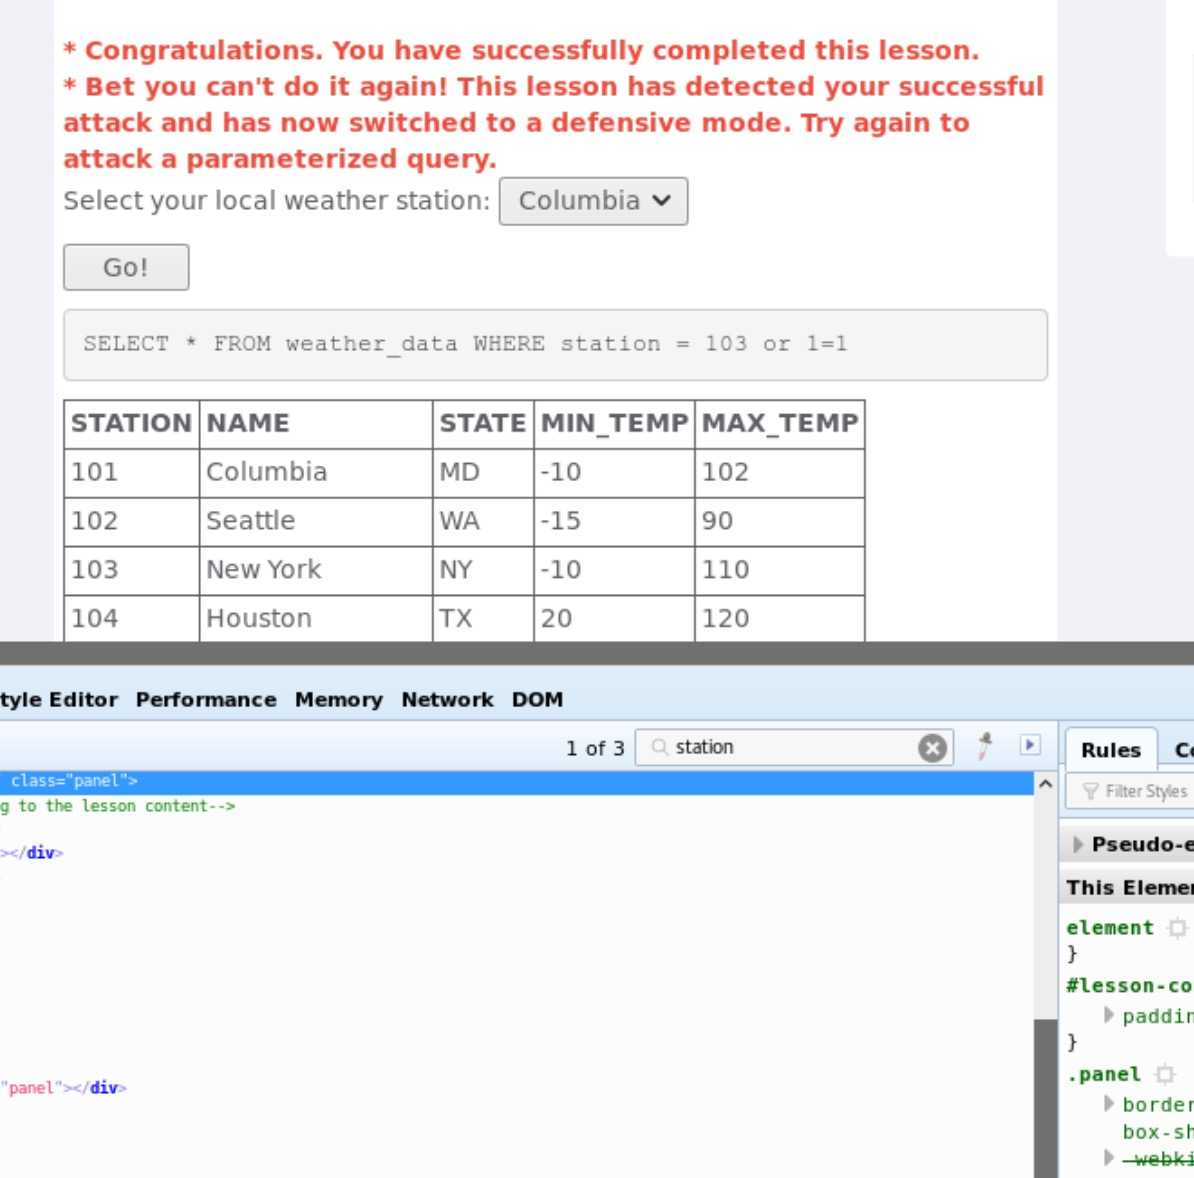Expand the border property in .panel rule

[x=1109, y=1103]
